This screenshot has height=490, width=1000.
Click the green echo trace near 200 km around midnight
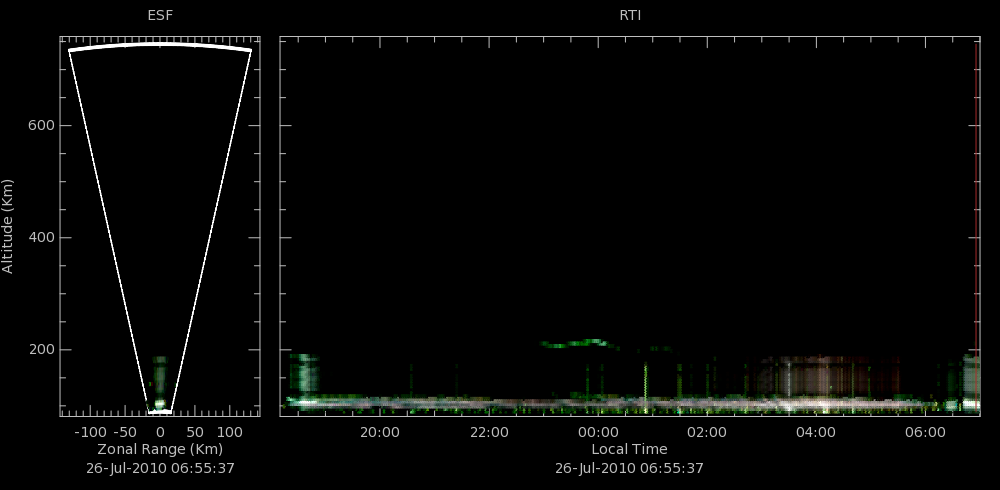click(579, 343)
